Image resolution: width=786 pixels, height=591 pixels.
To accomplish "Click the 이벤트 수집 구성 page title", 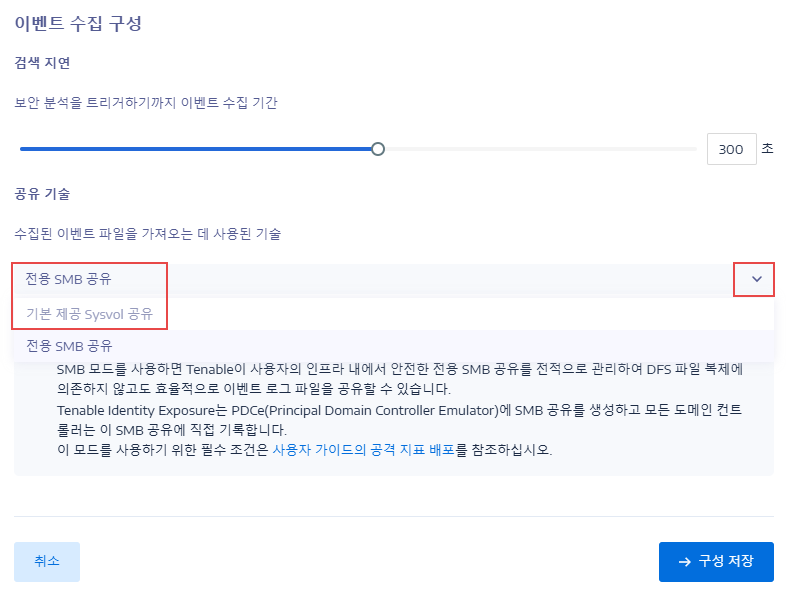I will click(x=78, y=23).
